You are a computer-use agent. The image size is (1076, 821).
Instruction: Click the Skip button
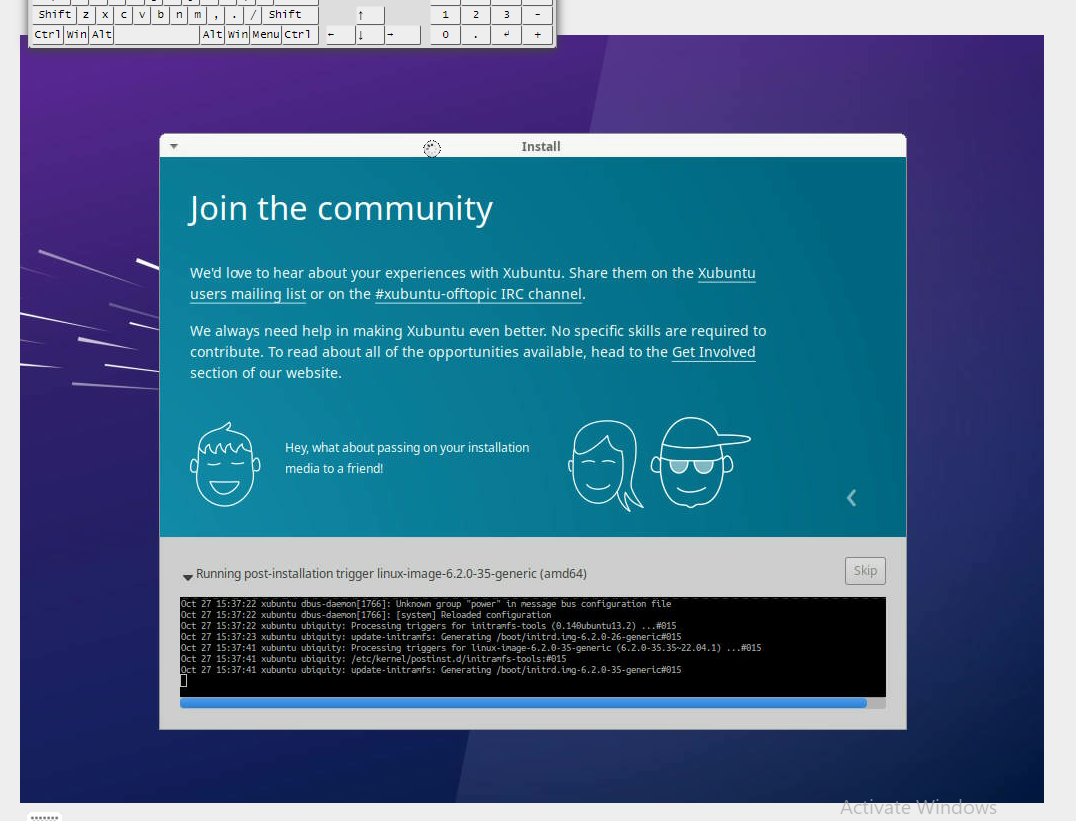(x=865, y=571)
